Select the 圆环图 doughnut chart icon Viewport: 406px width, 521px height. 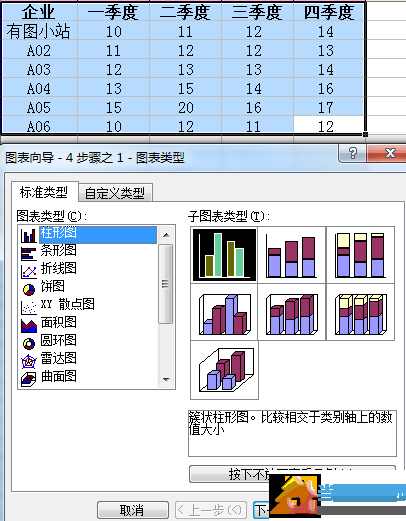point(29,343)
